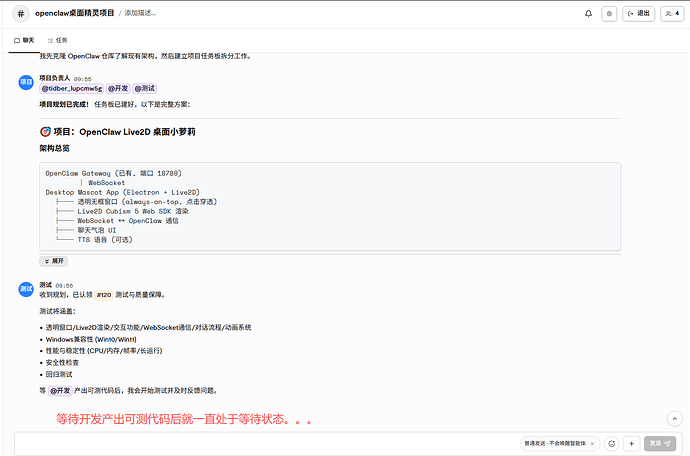Click the 项目负责人 avatar
This screenshot has width=690, height=456.
[26, 82]
